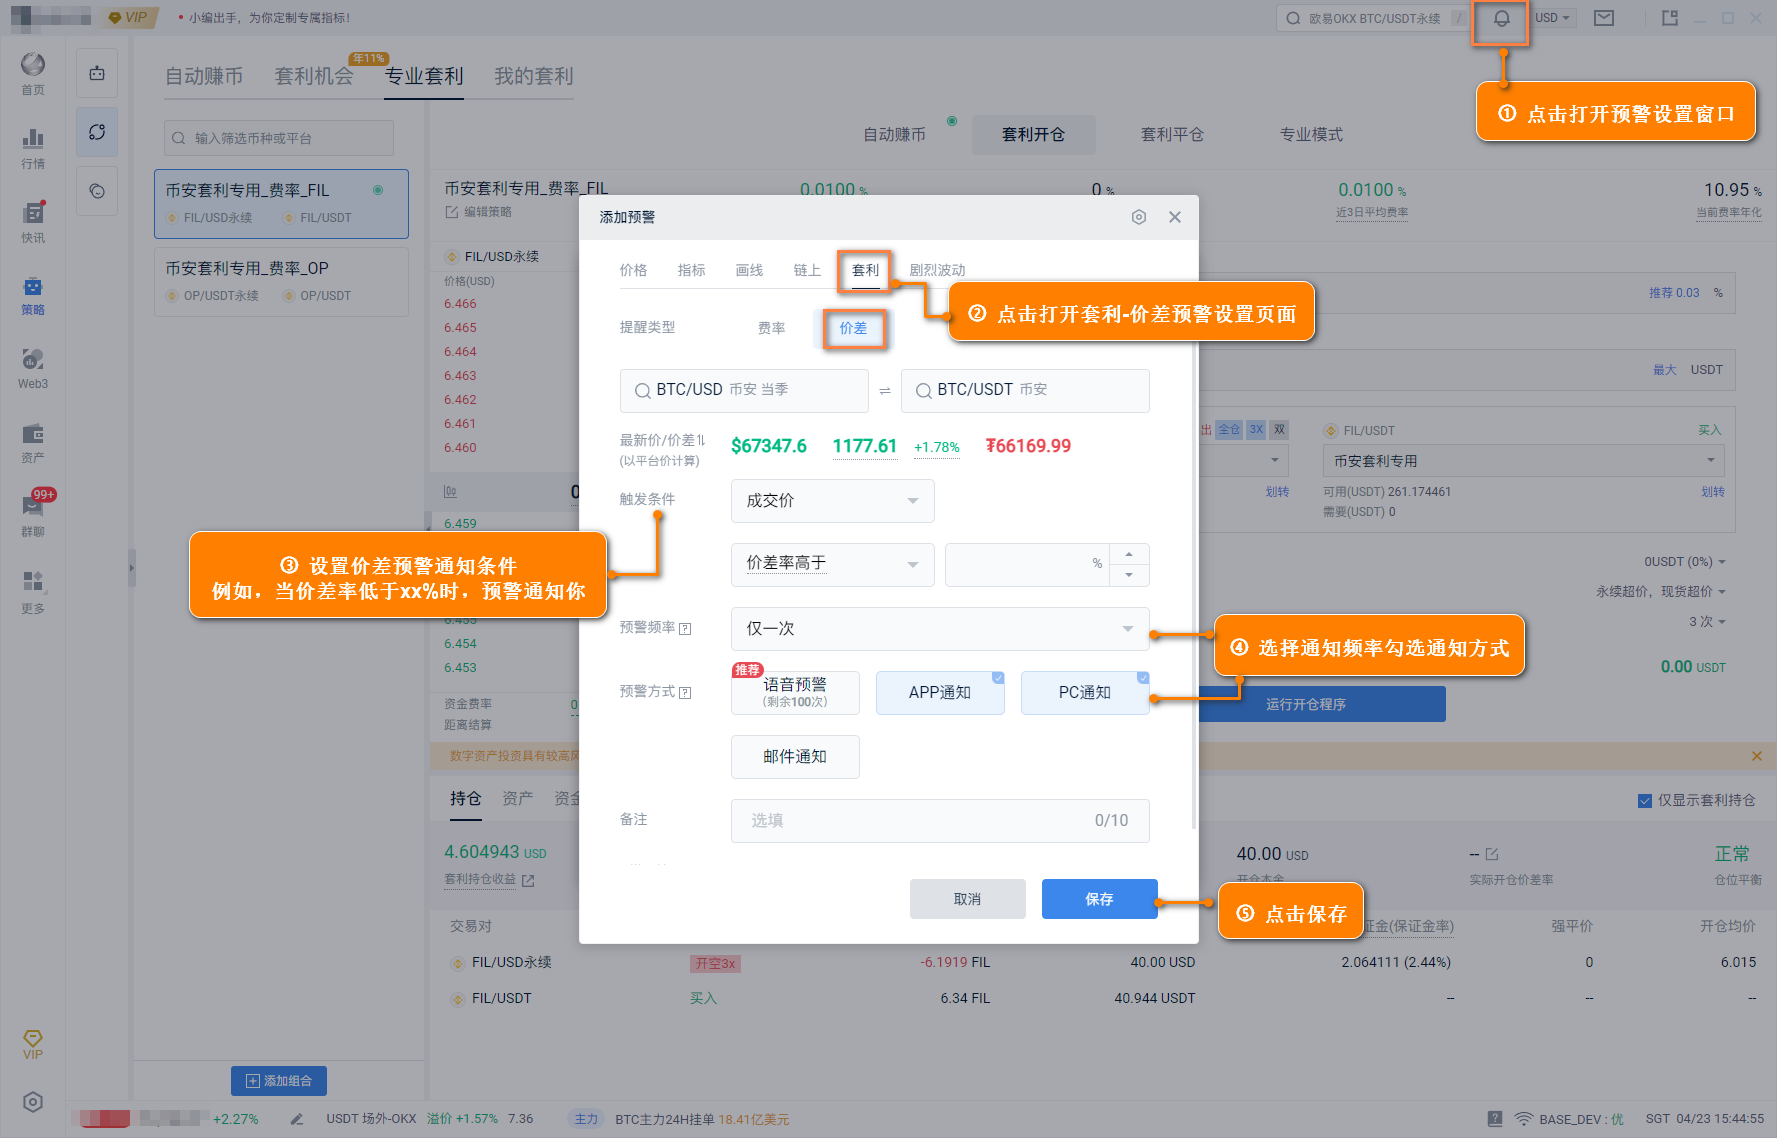Open the 仅一次 alert frequency dropdown

point(940,629)
